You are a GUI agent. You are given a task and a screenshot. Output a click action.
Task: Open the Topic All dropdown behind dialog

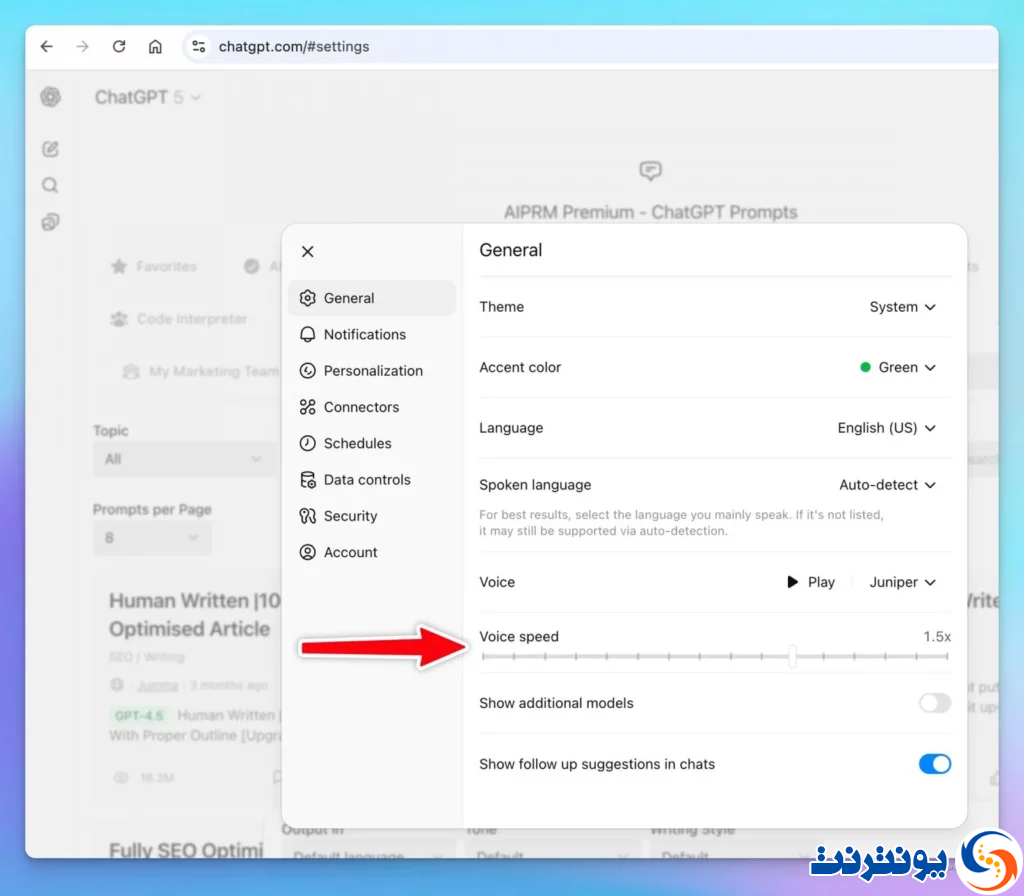point(183,459)
